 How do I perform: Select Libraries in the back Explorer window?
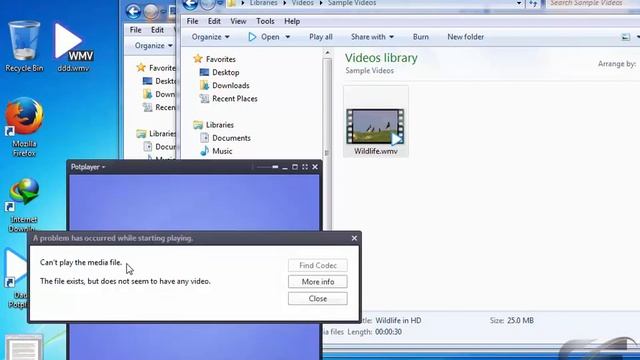coord(162,133)
